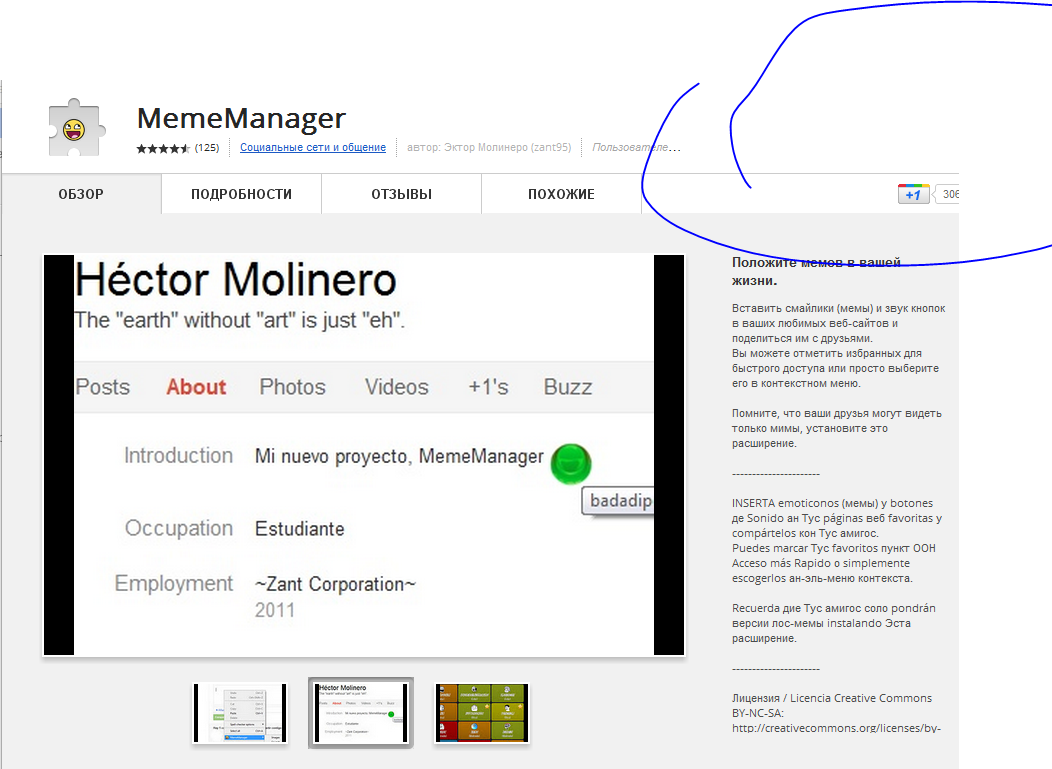Show the ПОХОЖИЕ related tab
This screenshot has height=769, width=1052.
(x=562, y=194)
